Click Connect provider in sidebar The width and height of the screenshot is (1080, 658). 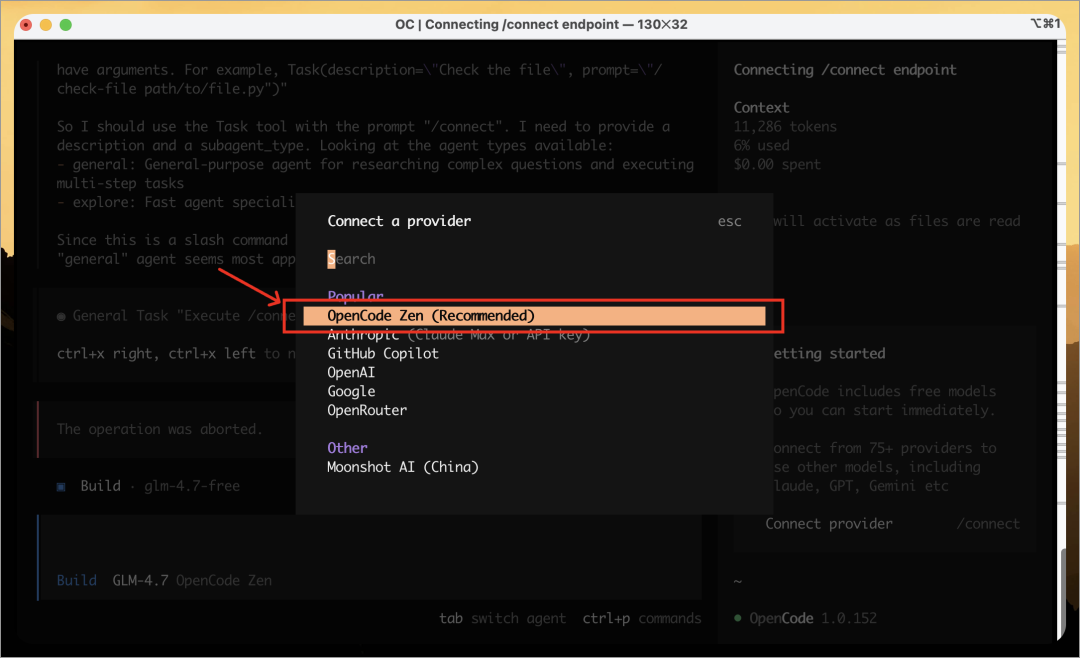pyautogui.click(x=829, y=524)
